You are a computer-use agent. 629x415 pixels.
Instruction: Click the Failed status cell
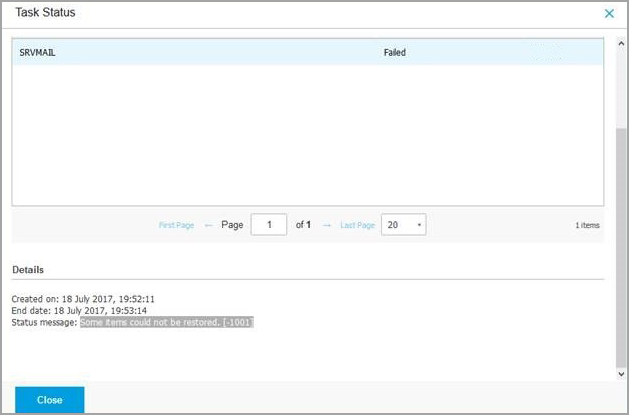point(394,52)
